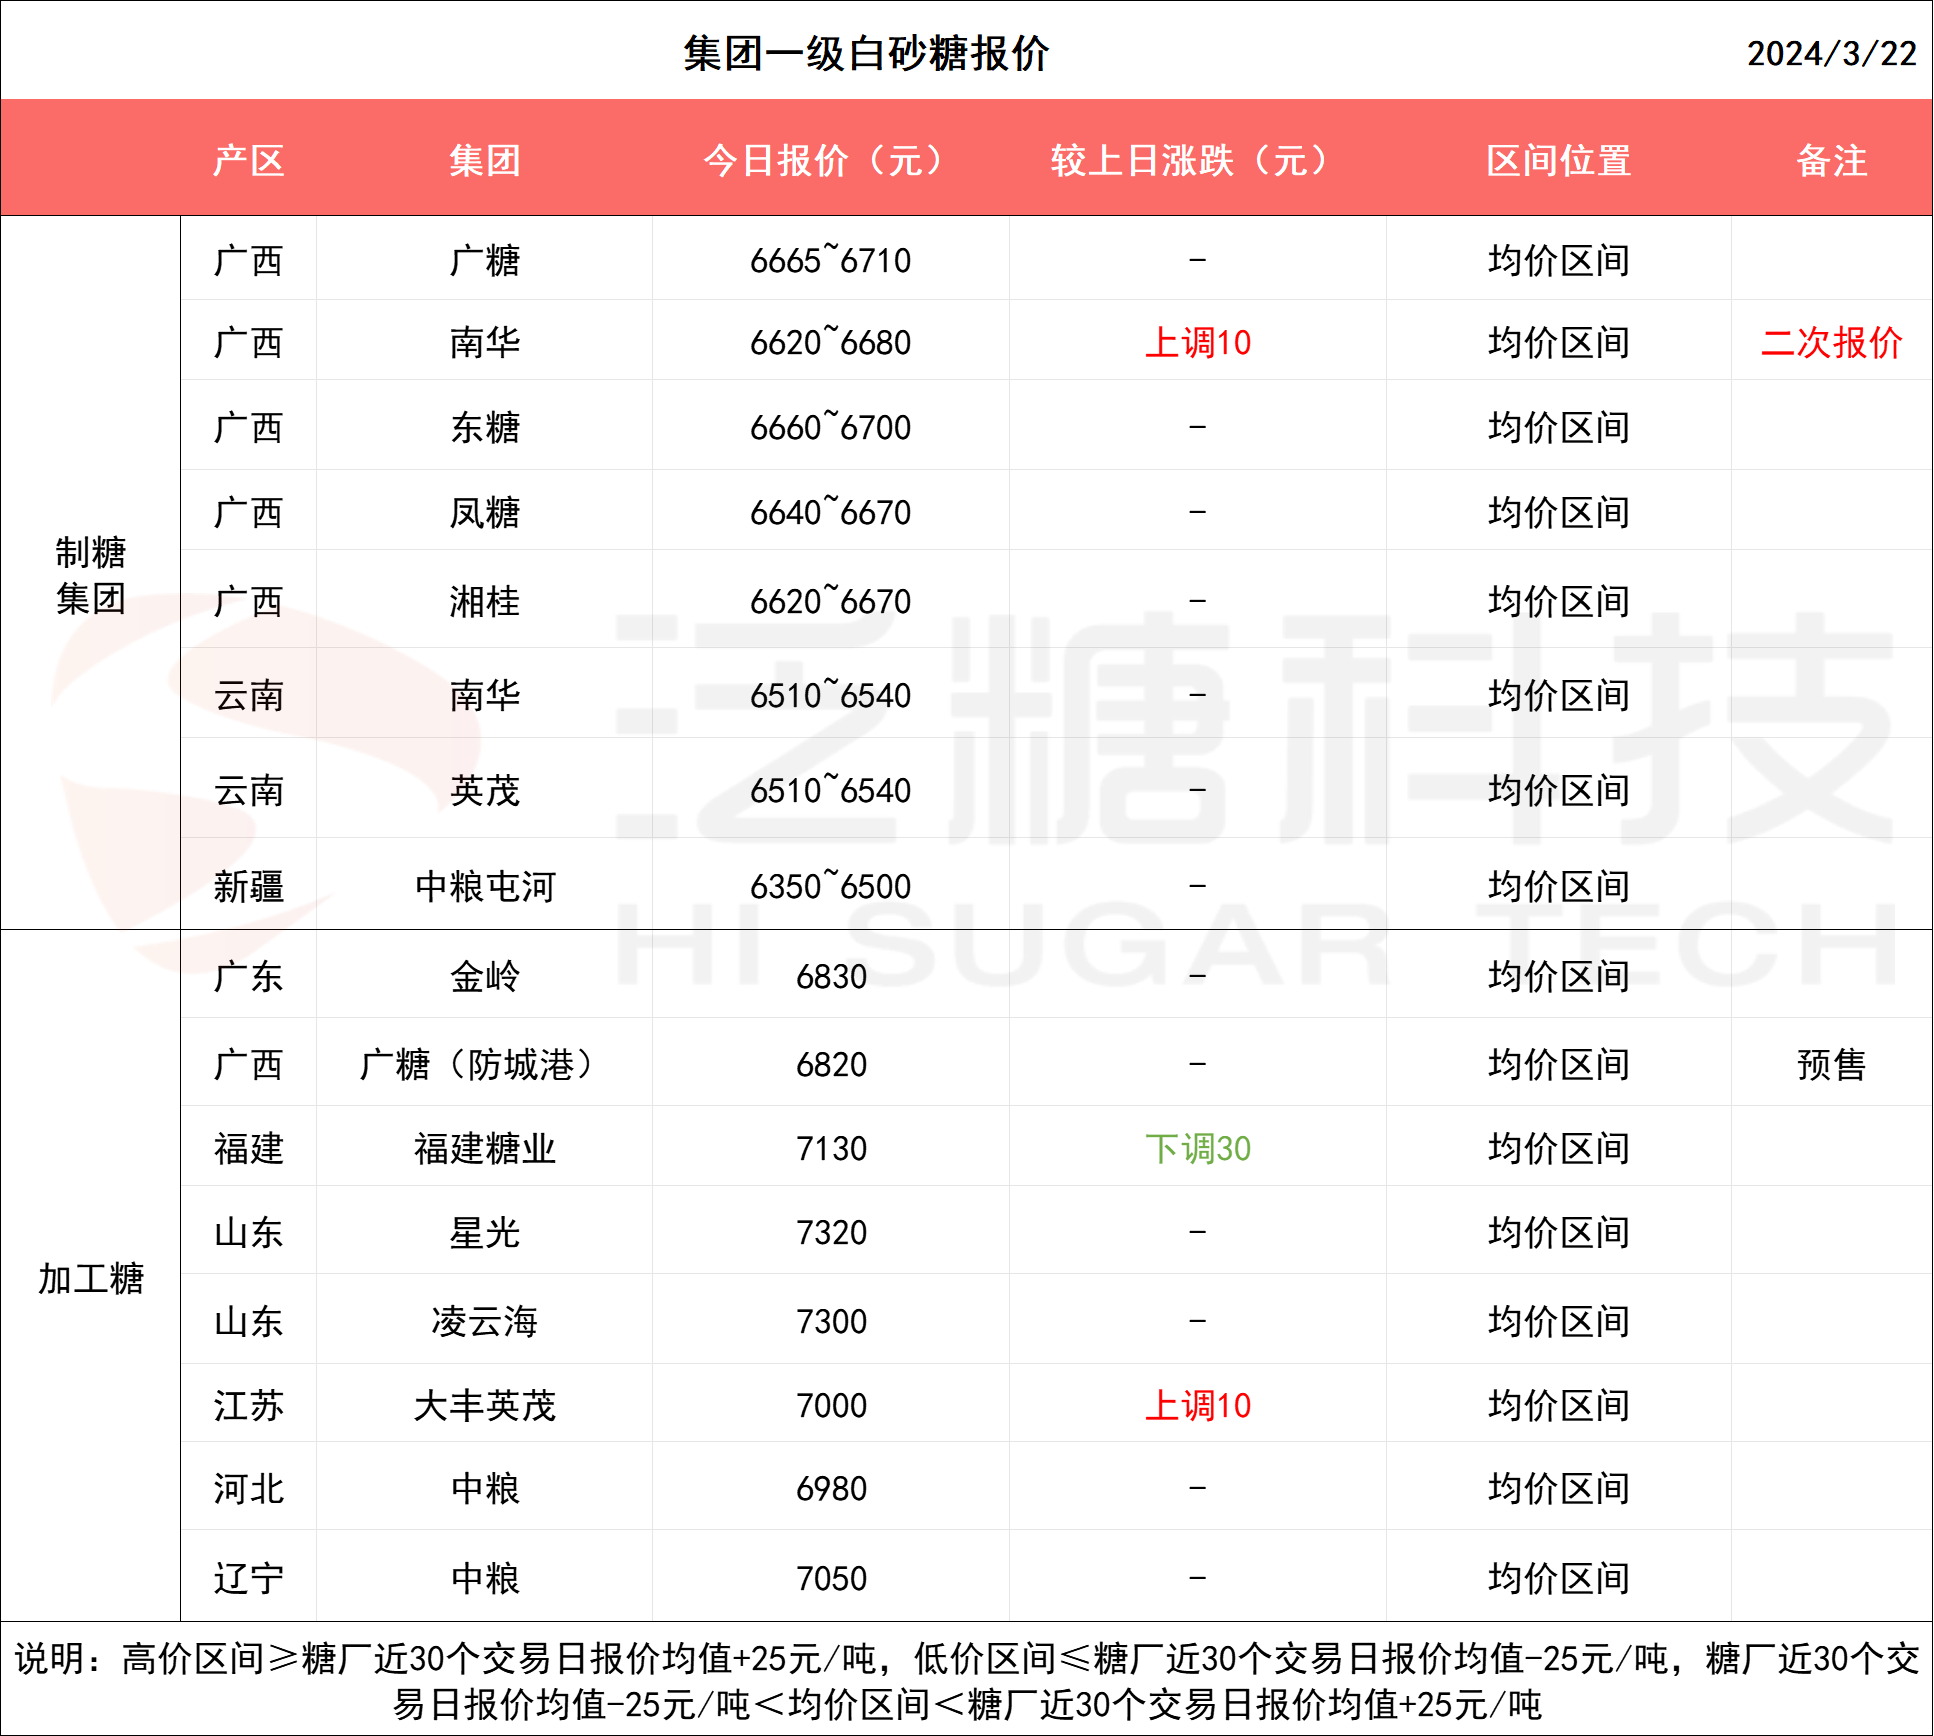Click the 区间位置 column header
Screen dimensions: 1934x1736
[1559, 160]
